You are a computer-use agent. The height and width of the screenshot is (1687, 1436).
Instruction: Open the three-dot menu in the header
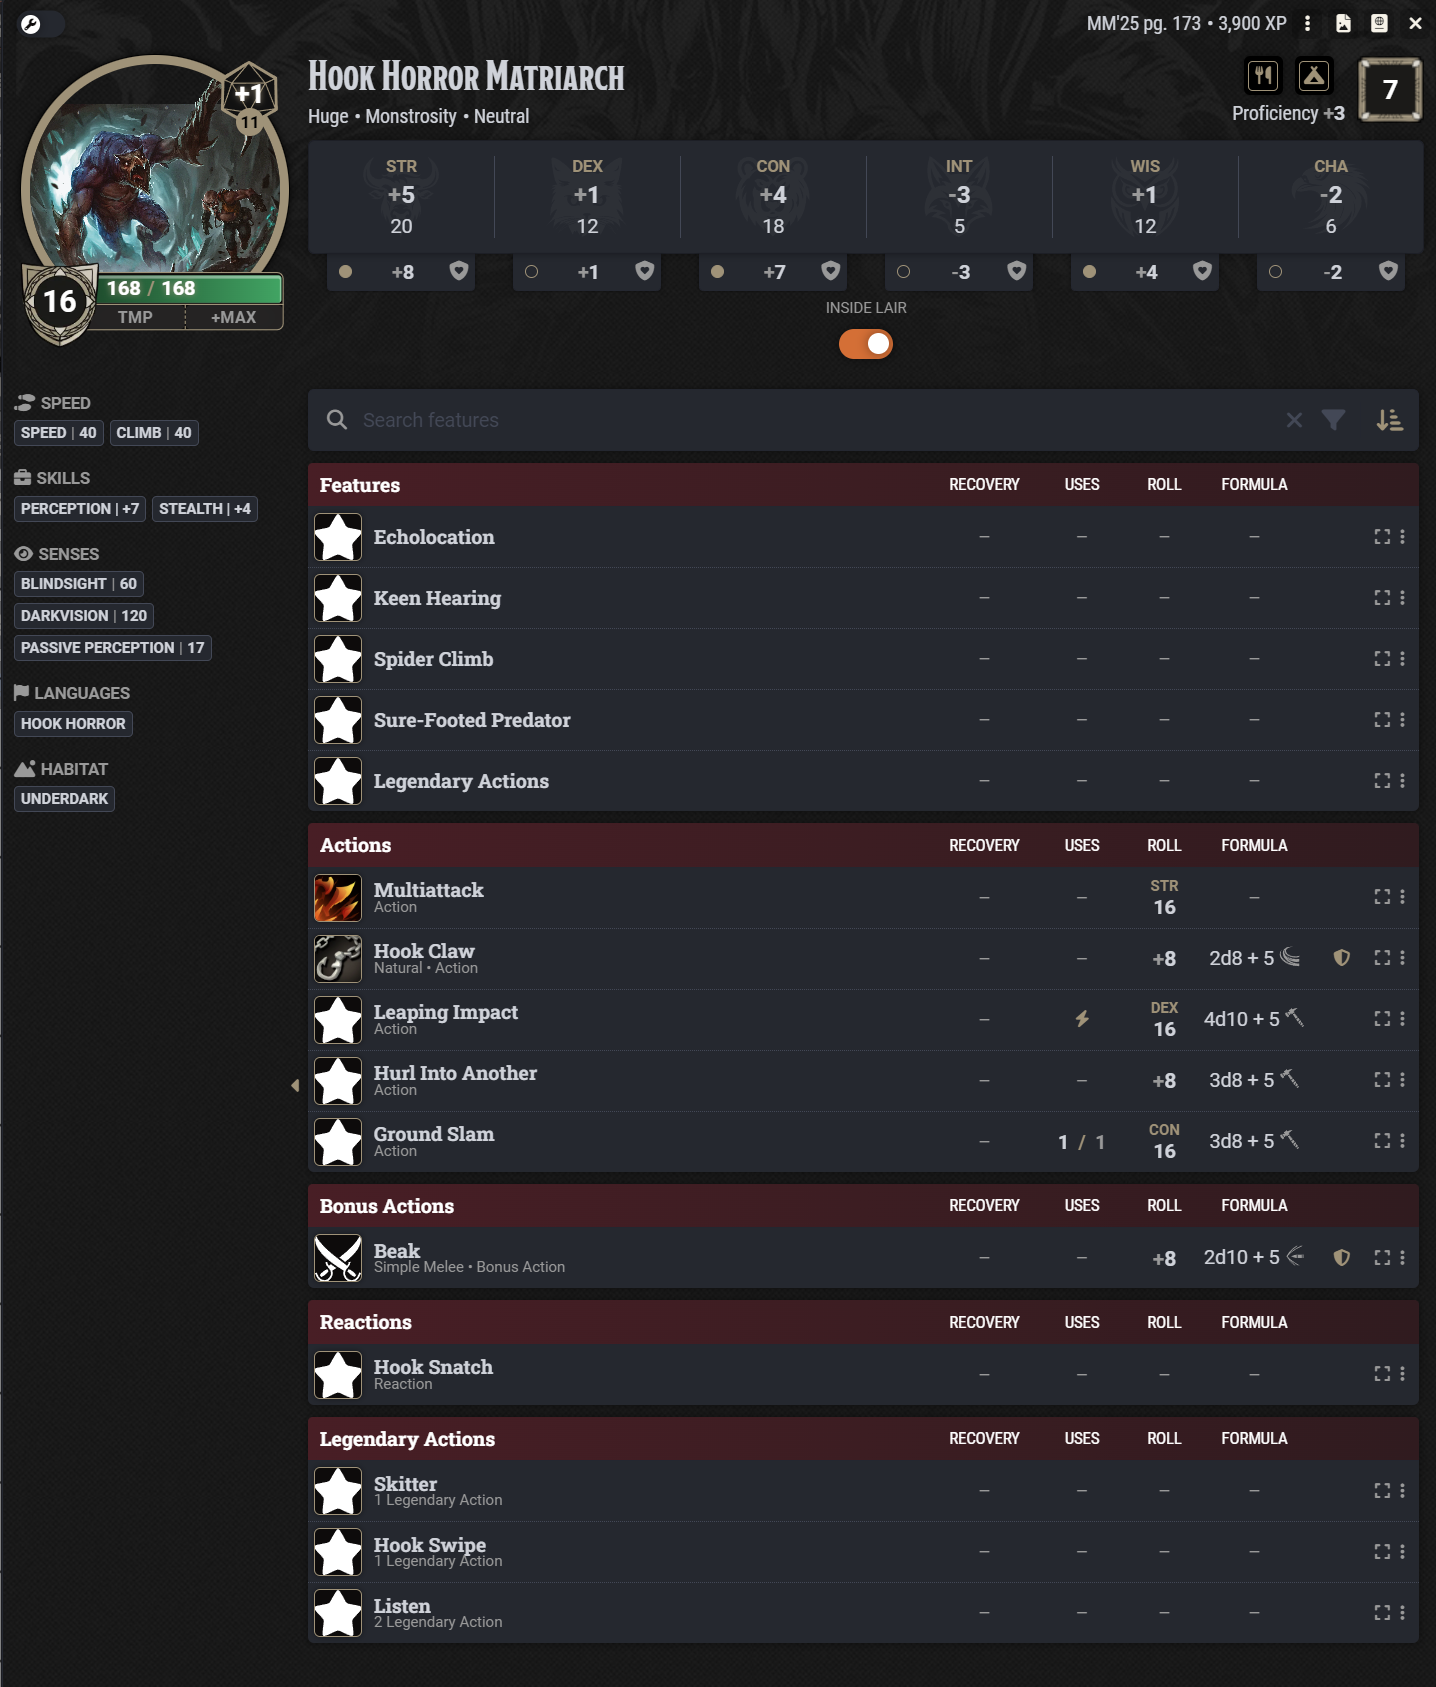(1307, 23)
